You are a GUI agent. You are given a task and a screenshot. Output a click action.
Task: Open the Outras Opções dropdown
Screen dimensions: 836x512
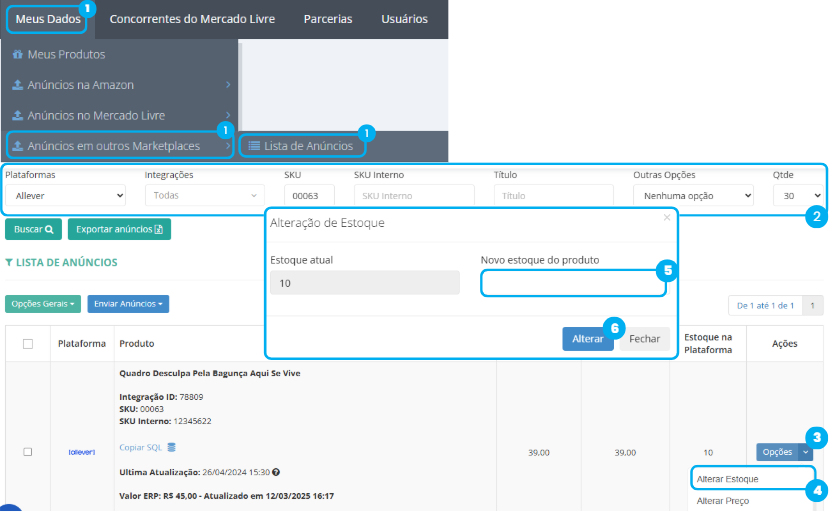point(693,196)
